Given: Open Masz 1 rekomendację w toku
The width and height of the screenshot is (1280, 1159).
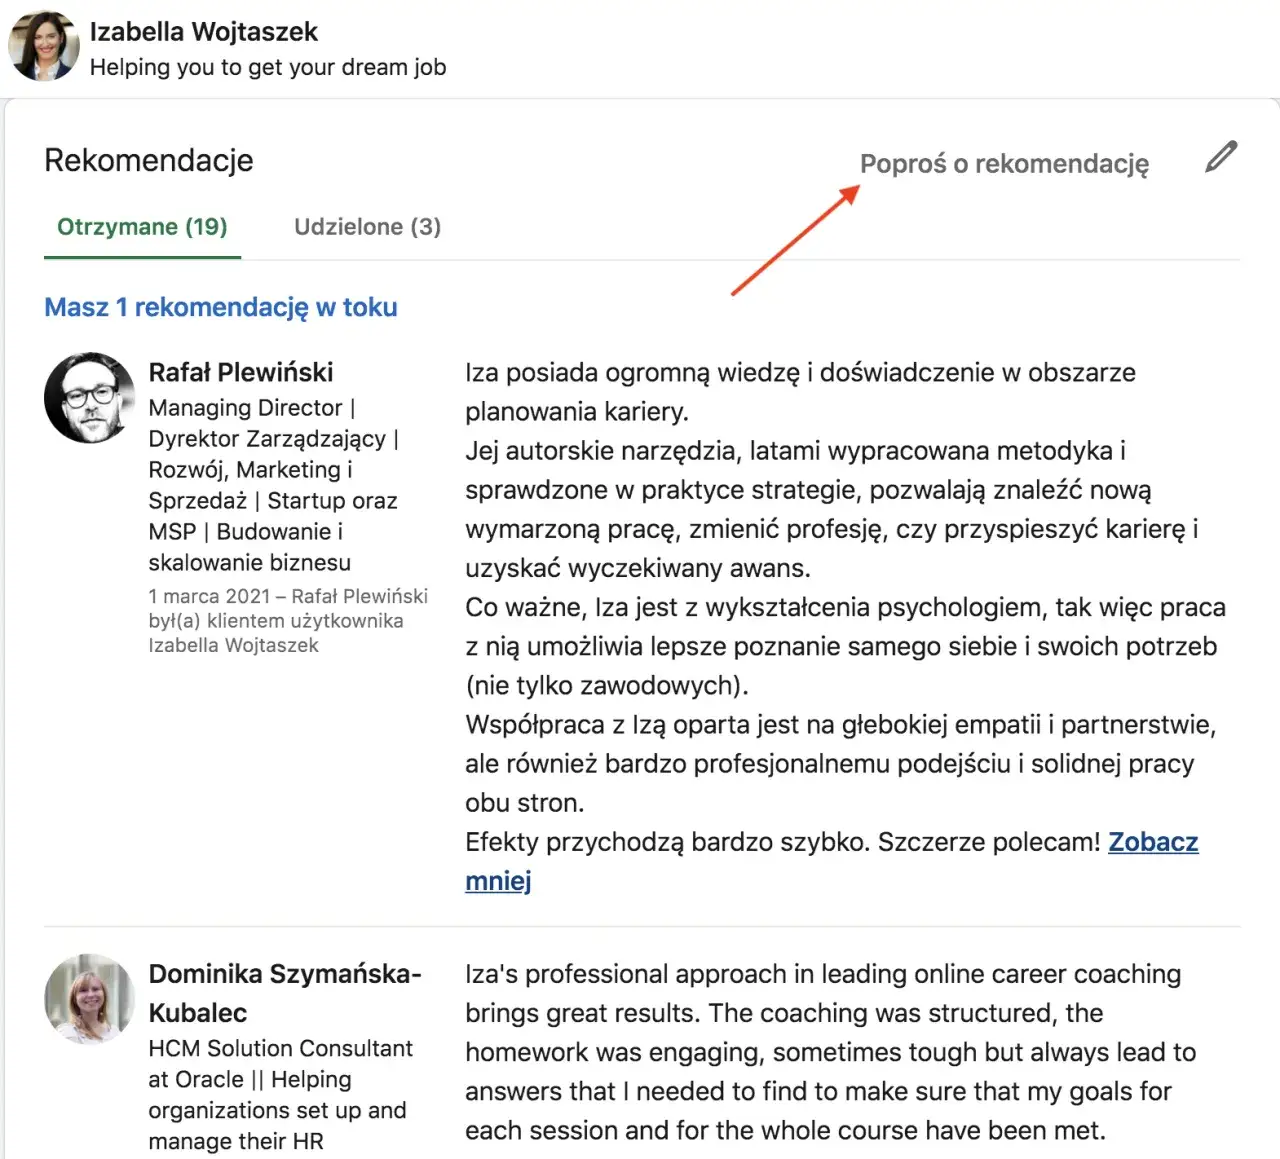Looking at the screenshot, I should (220, 307).
